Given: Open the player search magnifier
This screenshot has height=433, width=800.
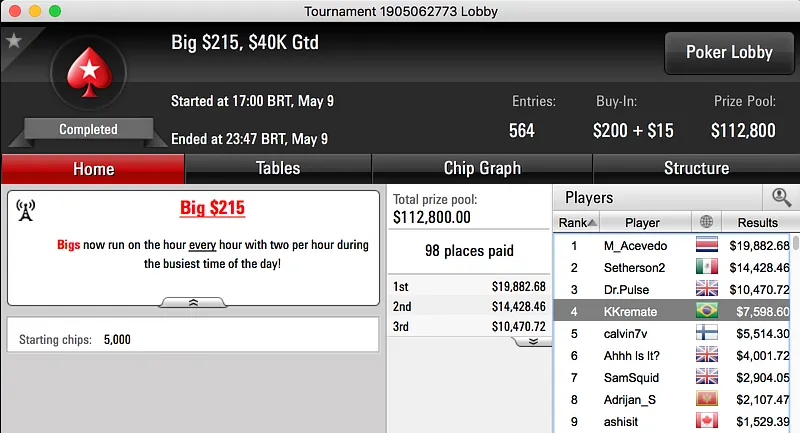Looking at the screenshot, I should 779,198.
